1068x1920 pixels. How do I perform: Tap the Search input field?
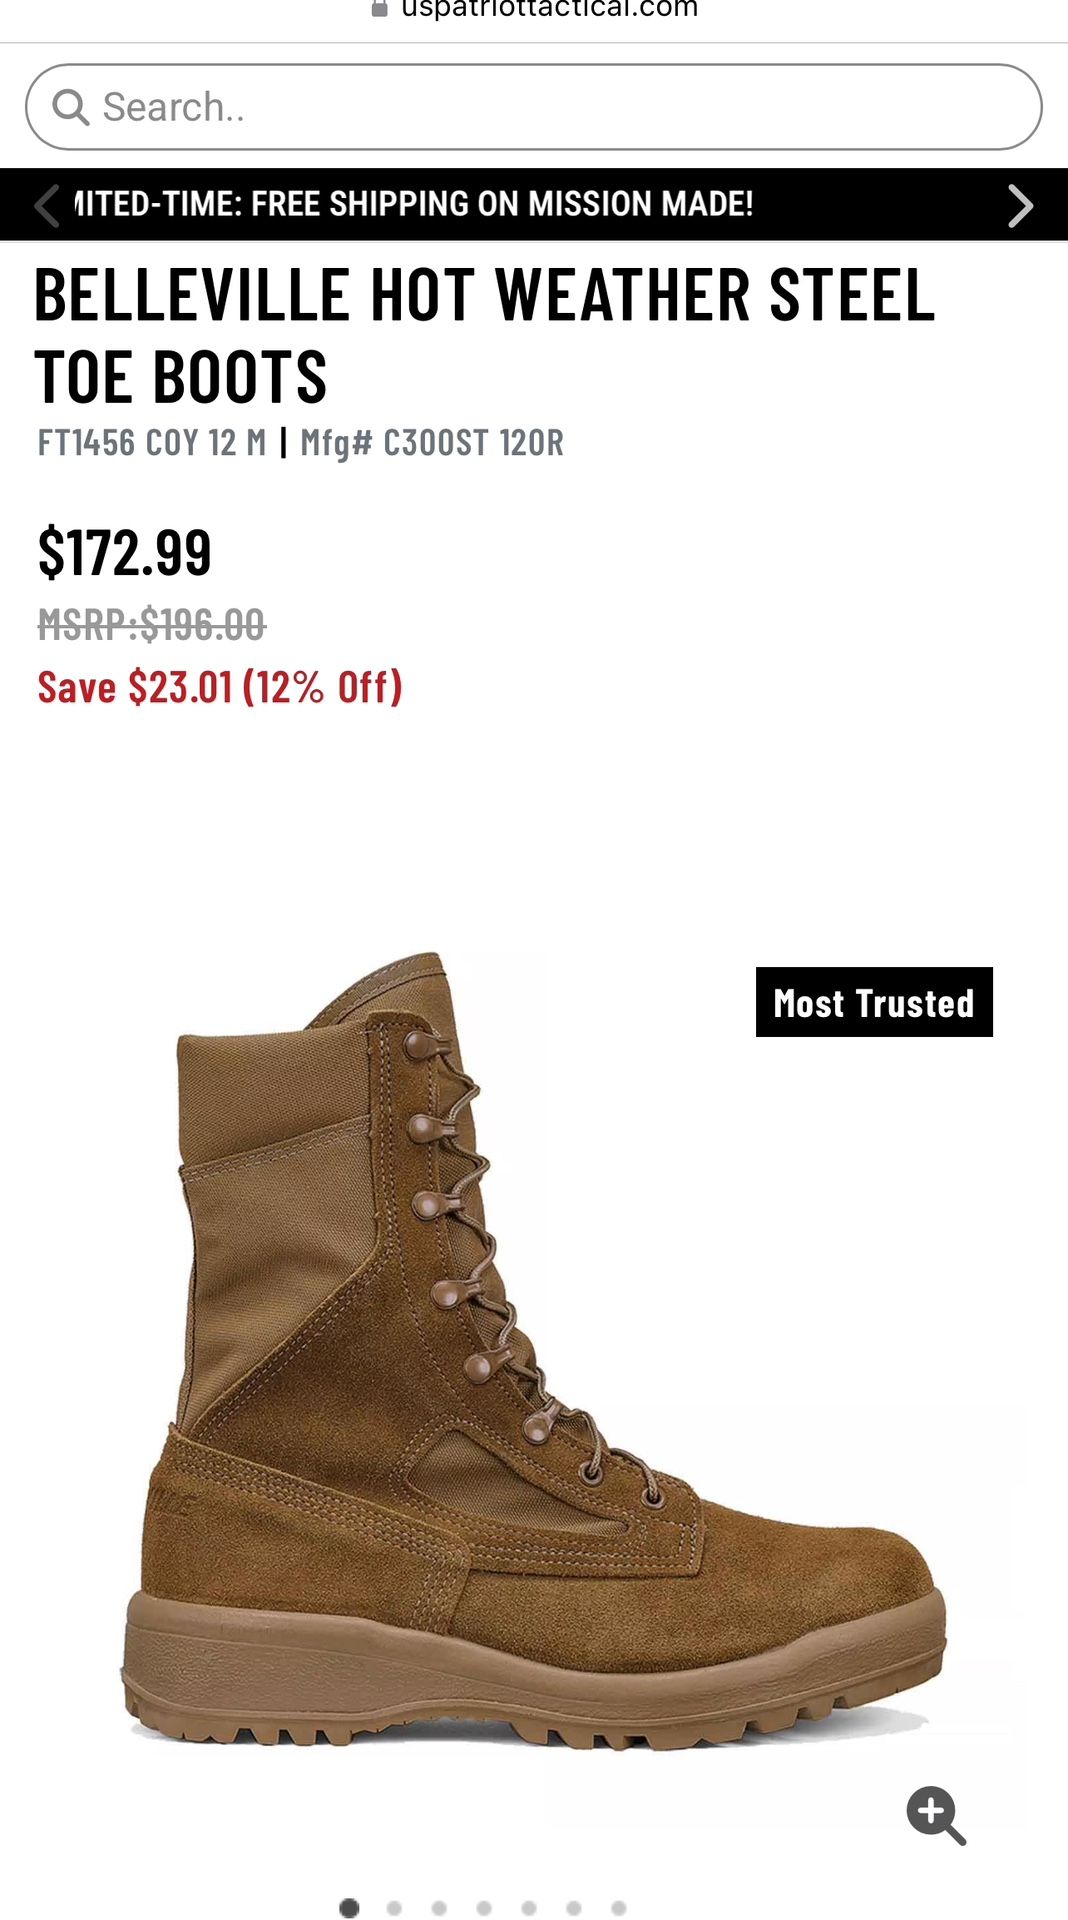(534, 107)
